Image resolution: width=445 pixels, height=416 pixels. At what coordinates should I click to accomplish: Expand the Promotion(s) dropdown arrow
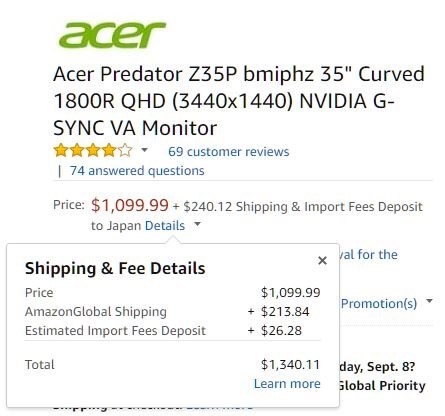tap(429, 301)
